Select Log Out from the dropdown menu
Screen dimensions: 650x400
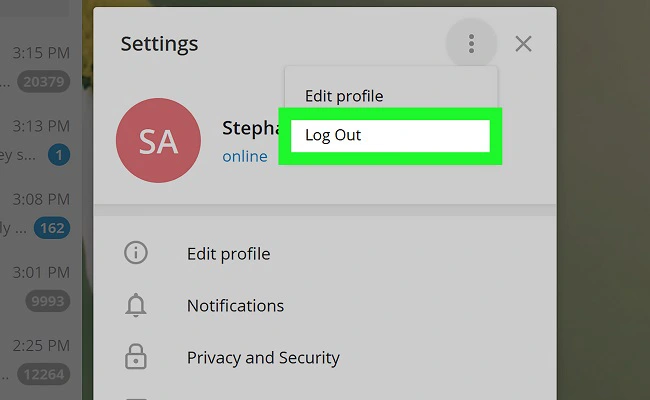tap(390, 136)
